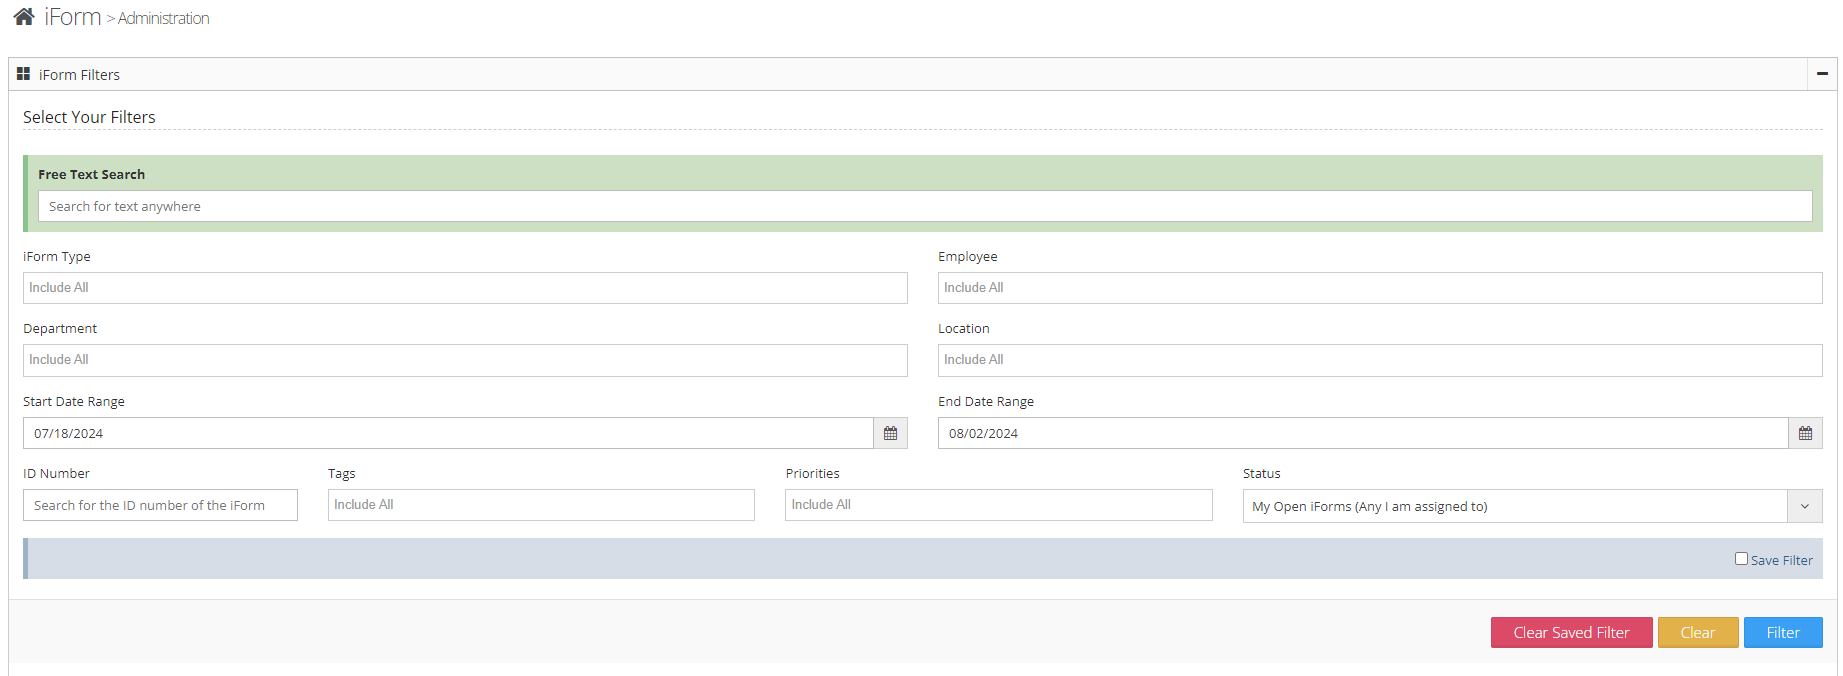Open the Priorities dropdown
The image size is (1843, 676).
(x=997, y=505)
